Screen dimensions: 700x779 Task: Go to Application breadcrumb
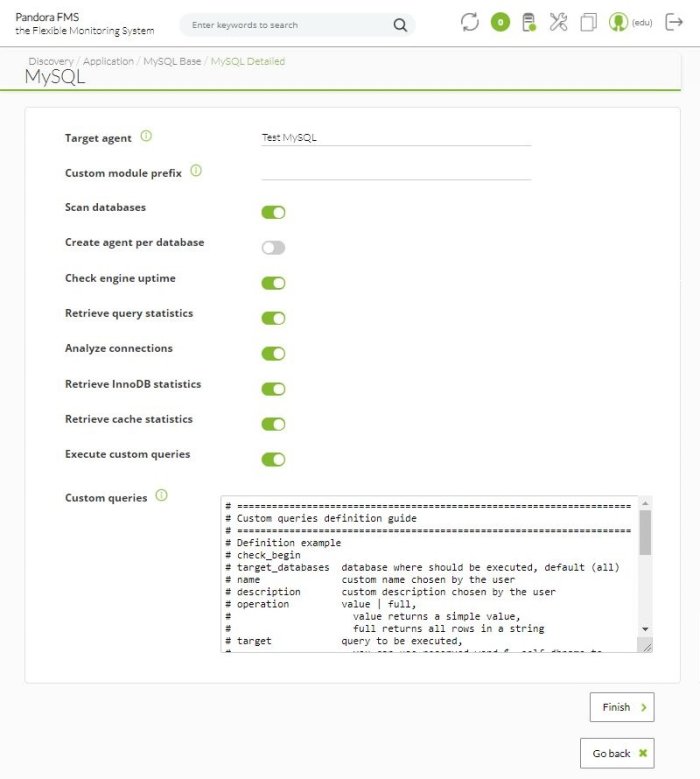(108, 61)
